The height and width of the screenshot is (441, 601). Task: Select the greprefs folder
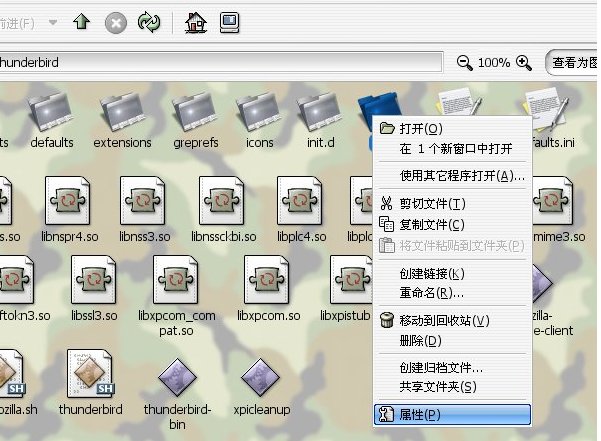point(195,120)
